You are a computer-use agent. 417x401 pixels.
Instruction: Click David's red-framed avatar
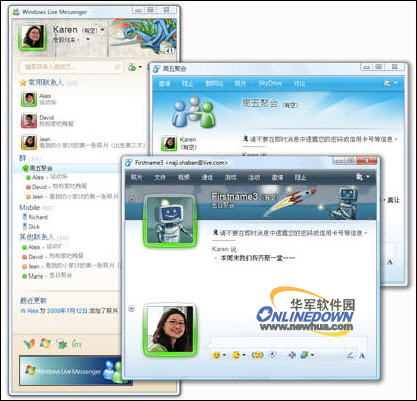click(x=29, y=121)
